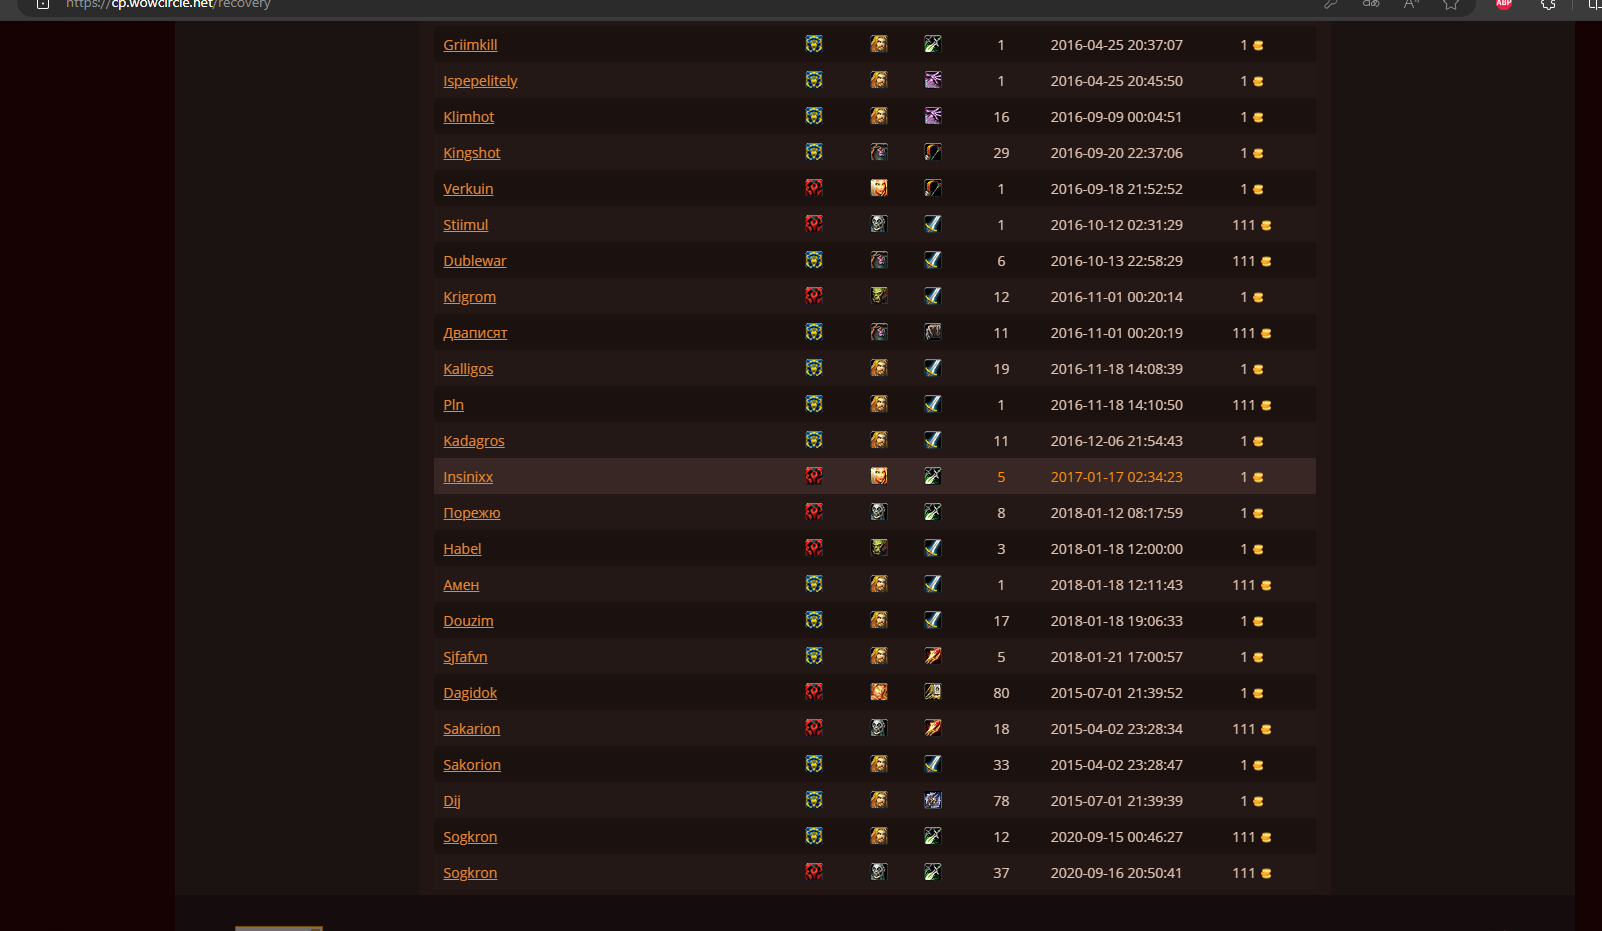Select the Priest class icon beside Klimhot
Screen dimensions: 1602x931
coord(933,116)
